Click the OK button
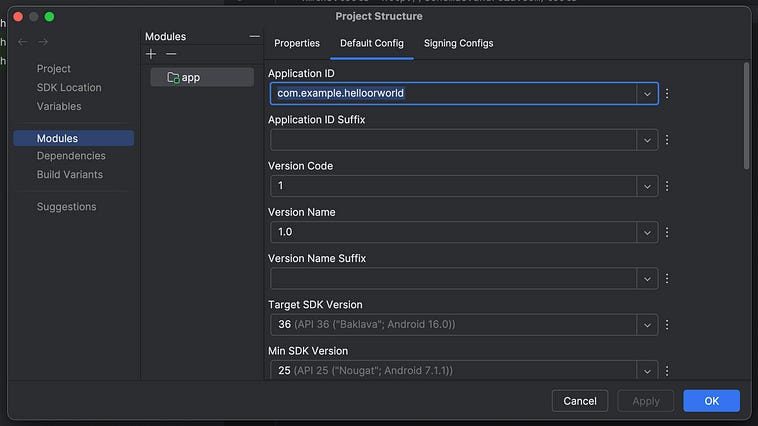 [x=711, y=401]
